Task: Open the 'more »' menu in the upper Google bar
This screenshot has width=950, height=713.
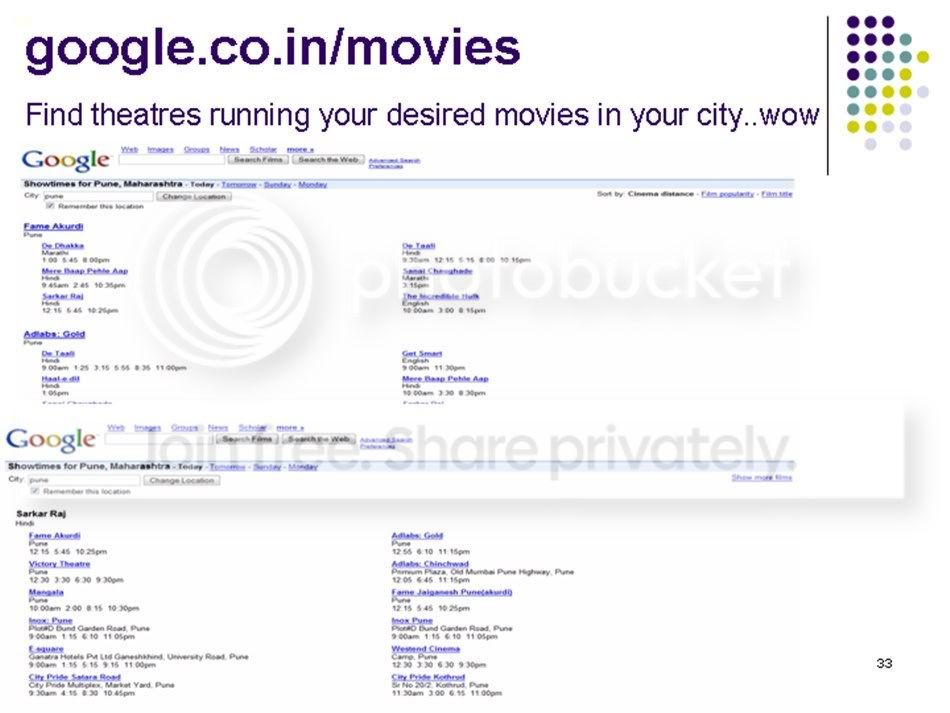Action: (300, 149)
